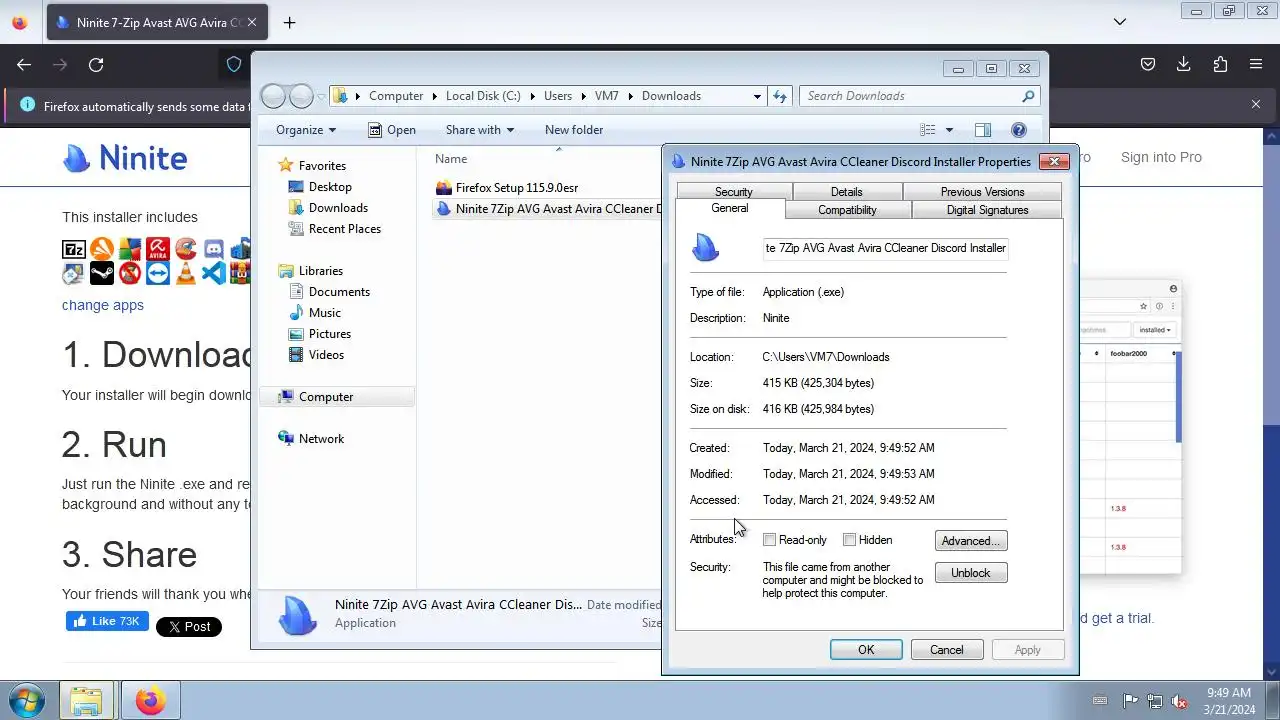Open the Digital Signatures tab
The height and width of the screenshot is (720, 1280).
tap(987, 210)
